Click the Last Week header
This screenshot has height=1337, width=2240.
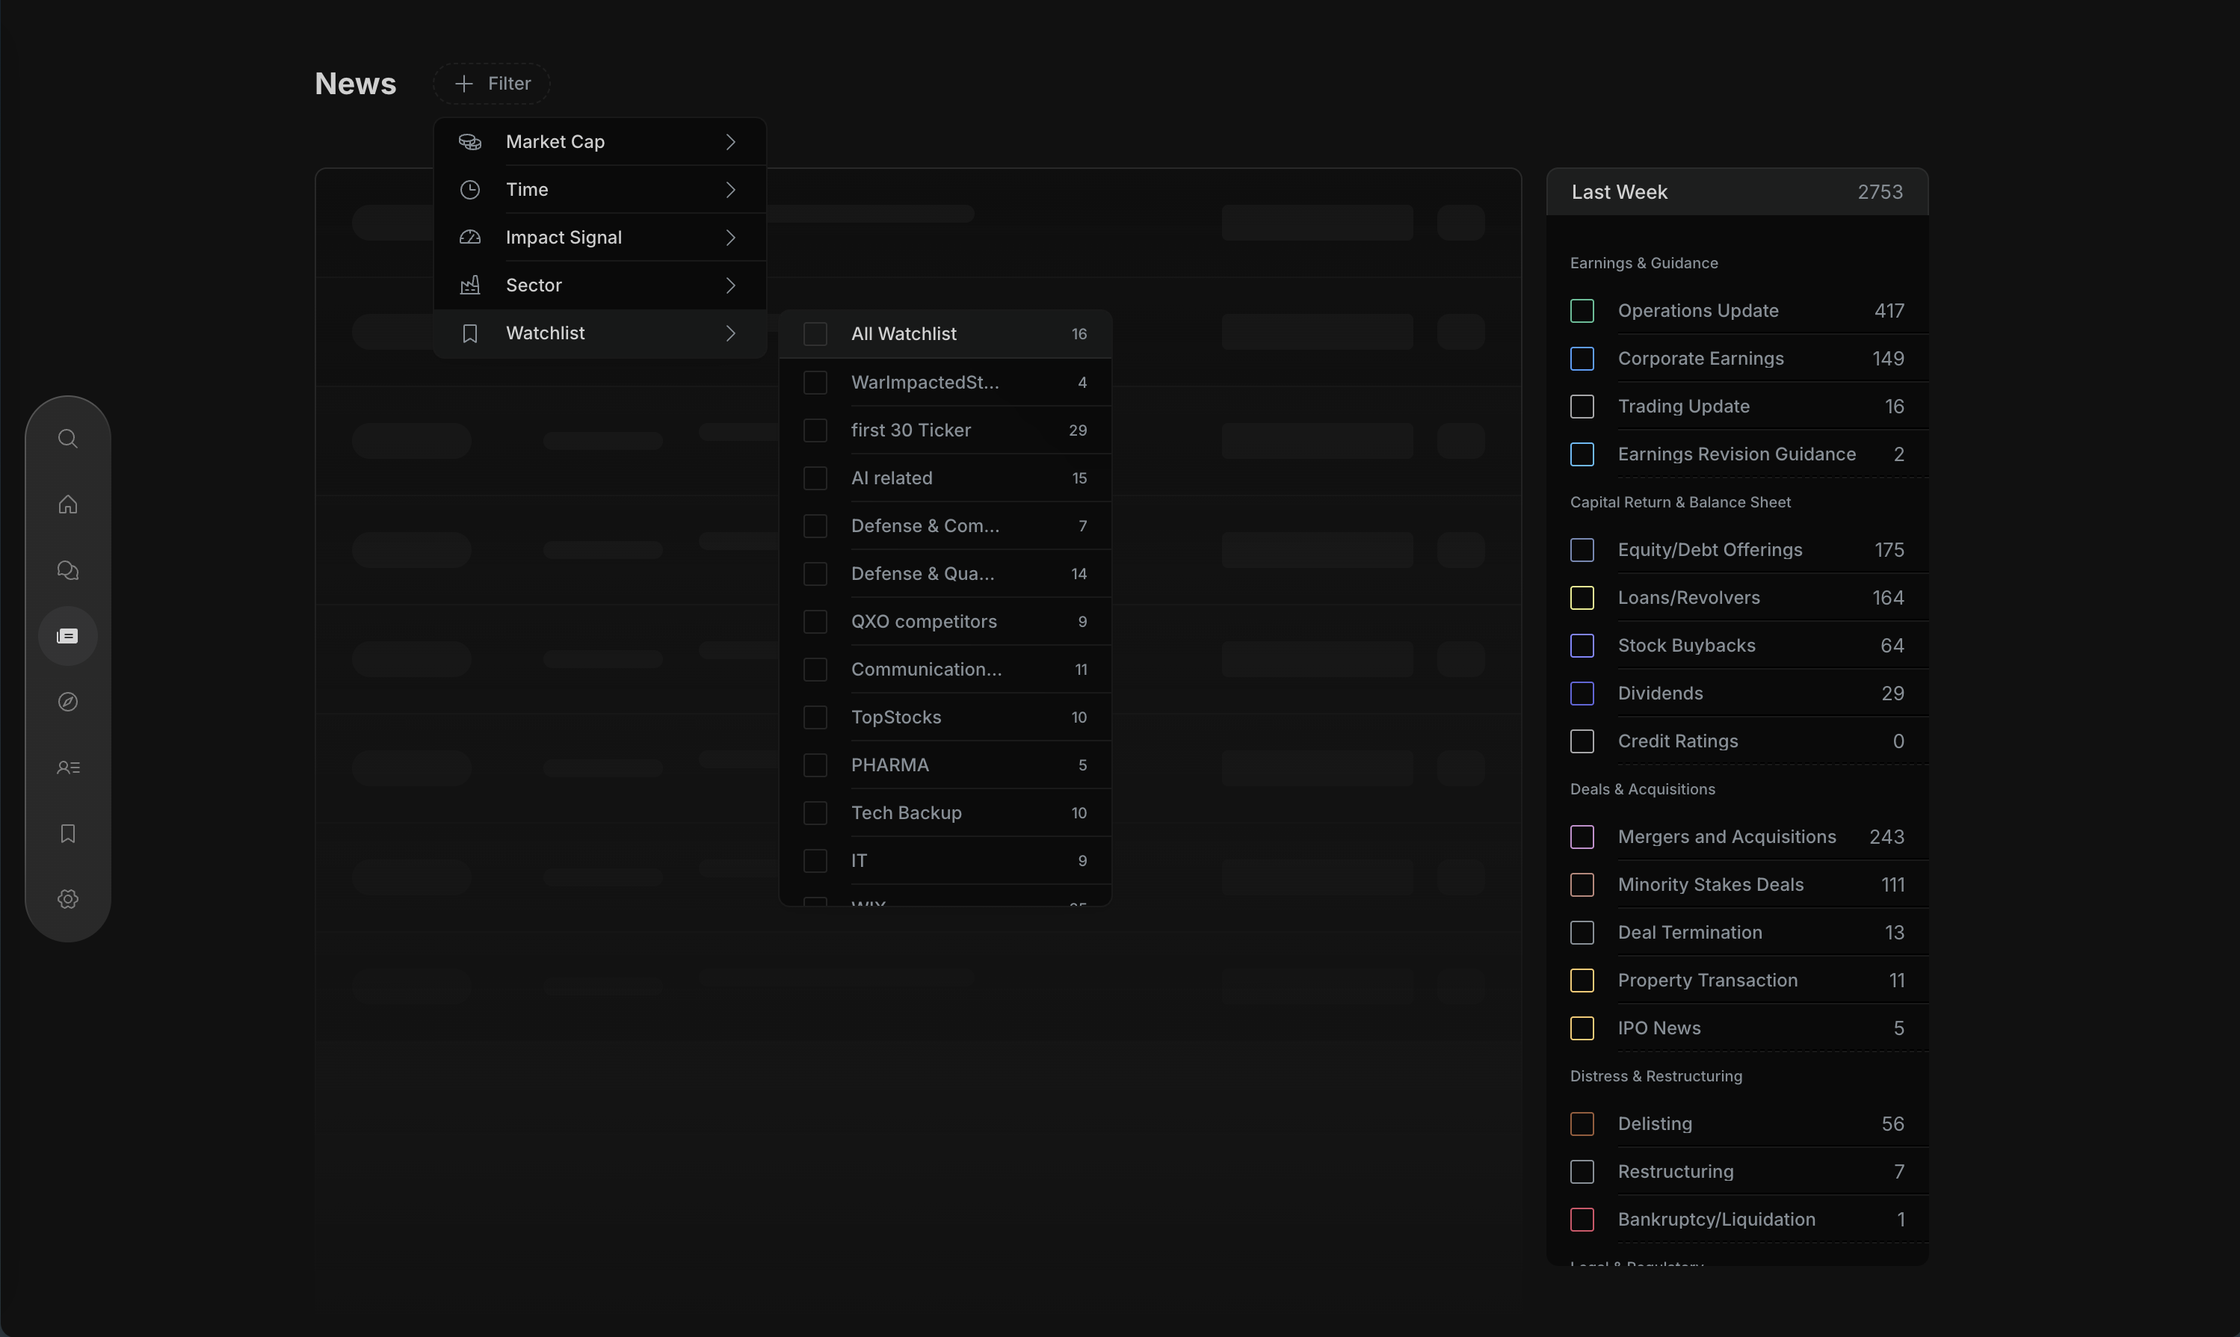(x=1737, y=192)
